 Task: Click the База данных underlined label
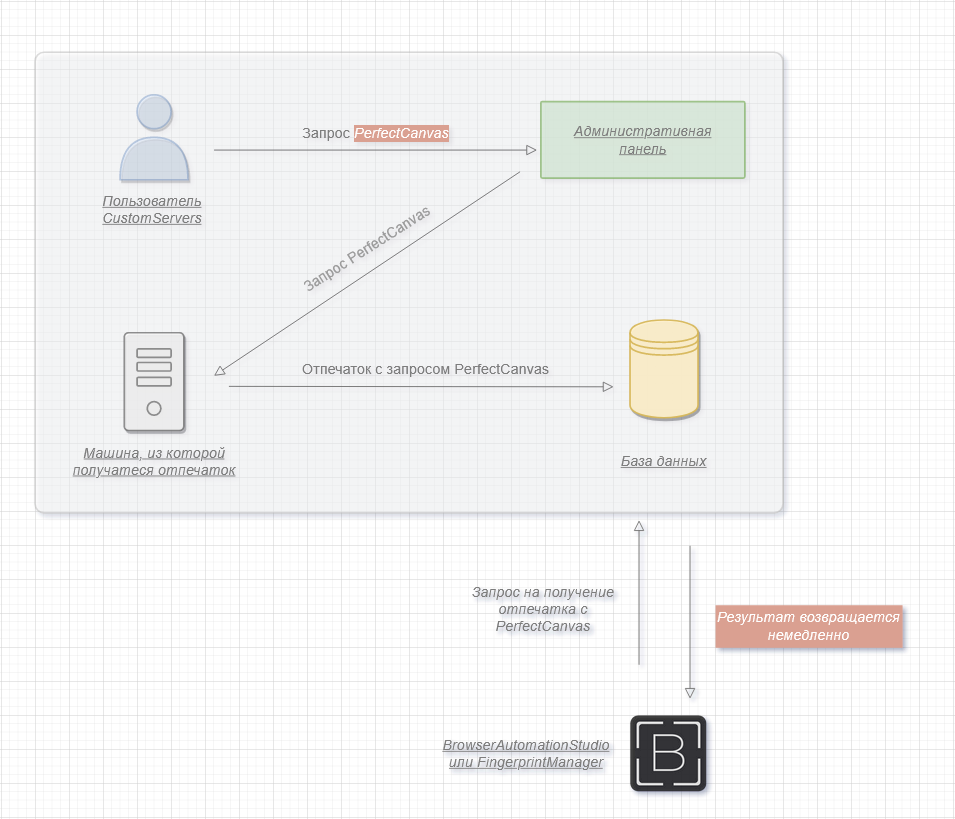click(x=663, y=461)
